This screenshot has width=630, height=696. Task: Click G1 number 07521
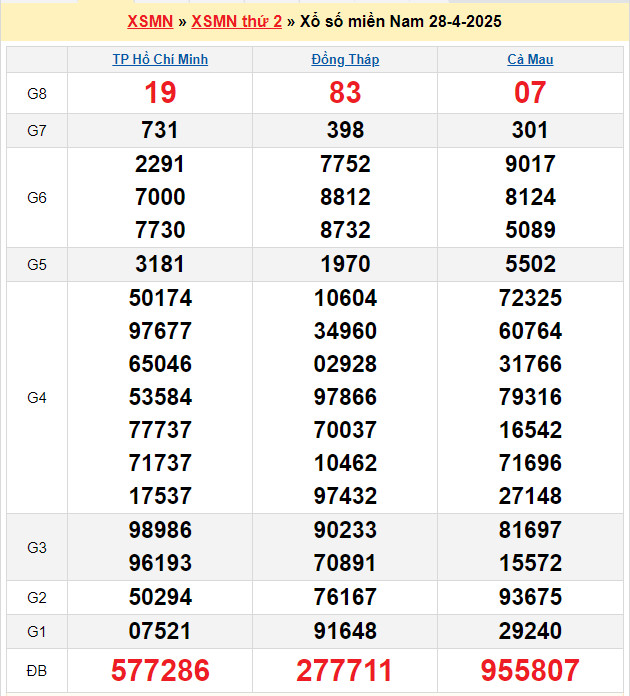click(160, 631)
